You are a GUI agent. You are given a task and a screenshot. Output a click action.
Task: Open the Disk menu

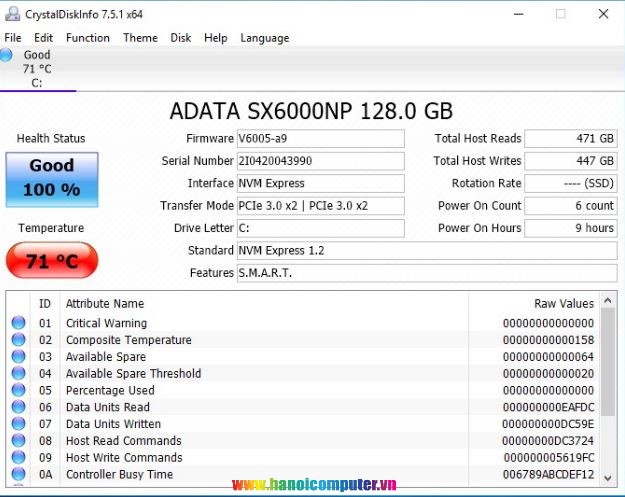click(181, 38)
